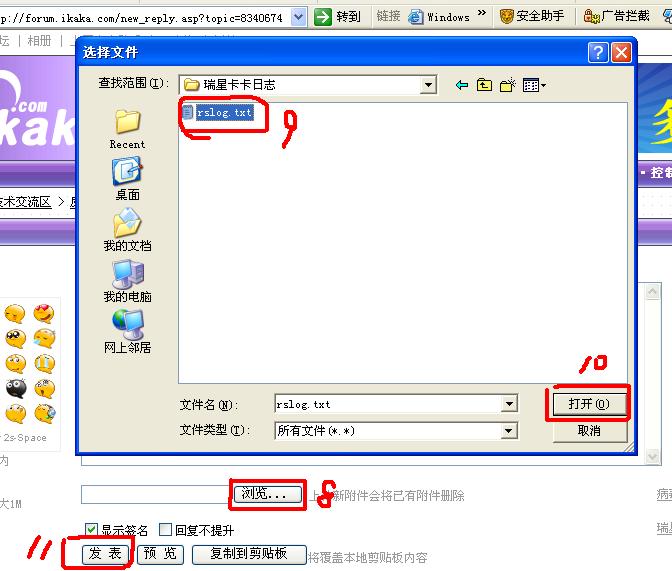Open the view menu icon
The image size is (672, 571).
[x=534, y=85]
